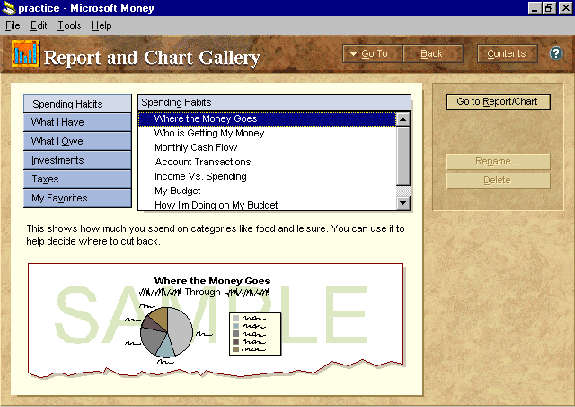Open the Tools menu
This screenshot has width=575, height=407.
69,25
